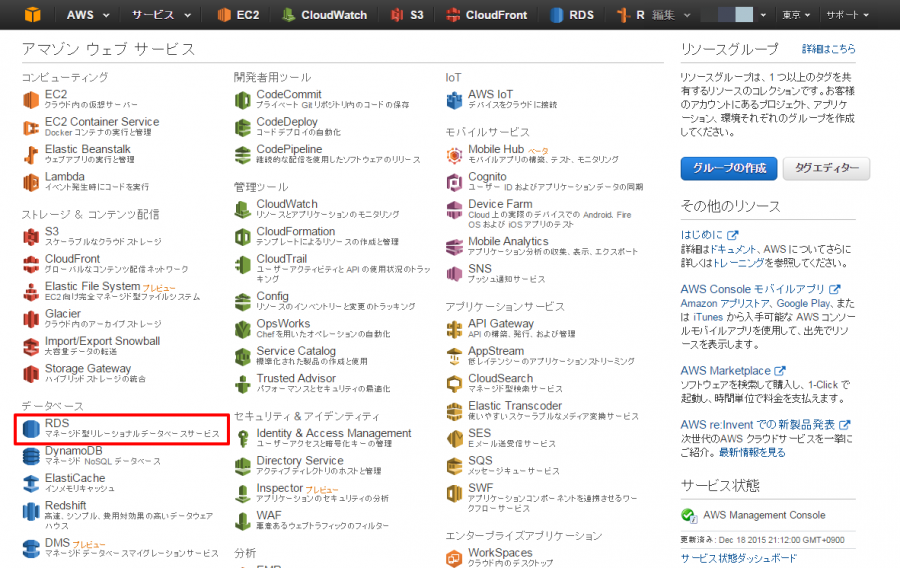Click the AWS IoT icon
The image size is (900, 568).
[455, 100]
